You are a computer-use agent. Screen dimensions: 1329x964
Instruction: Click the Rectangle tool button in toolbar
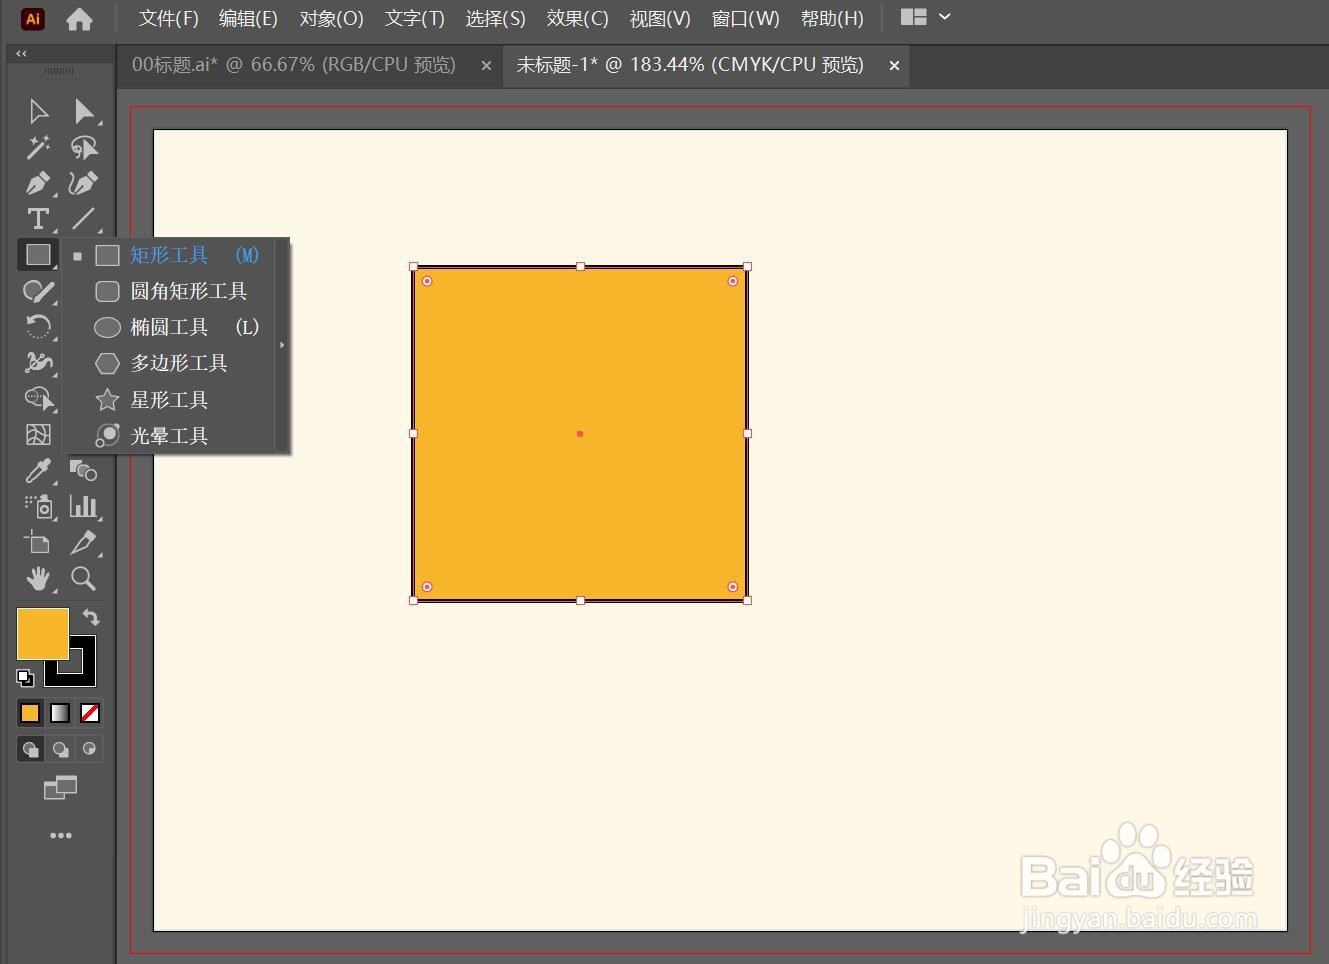pyautogui.click(x=38, y=255)
